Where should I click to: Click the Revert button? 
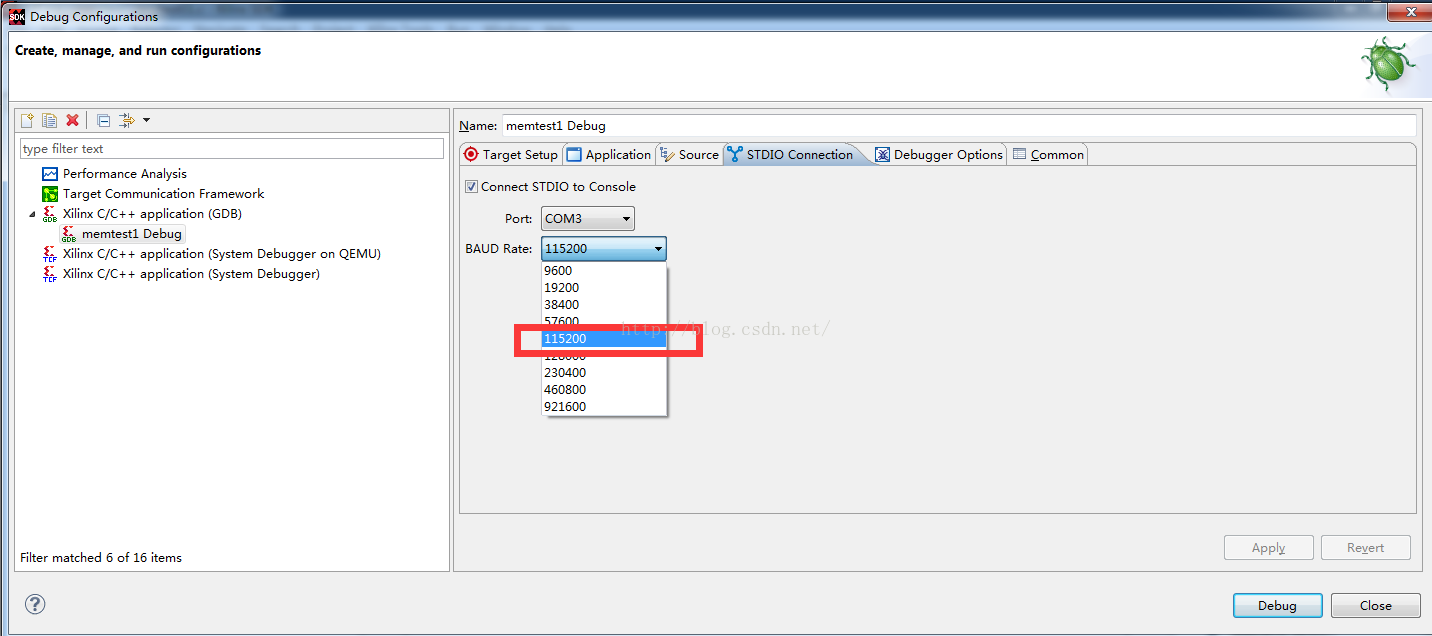(1365, 548)
